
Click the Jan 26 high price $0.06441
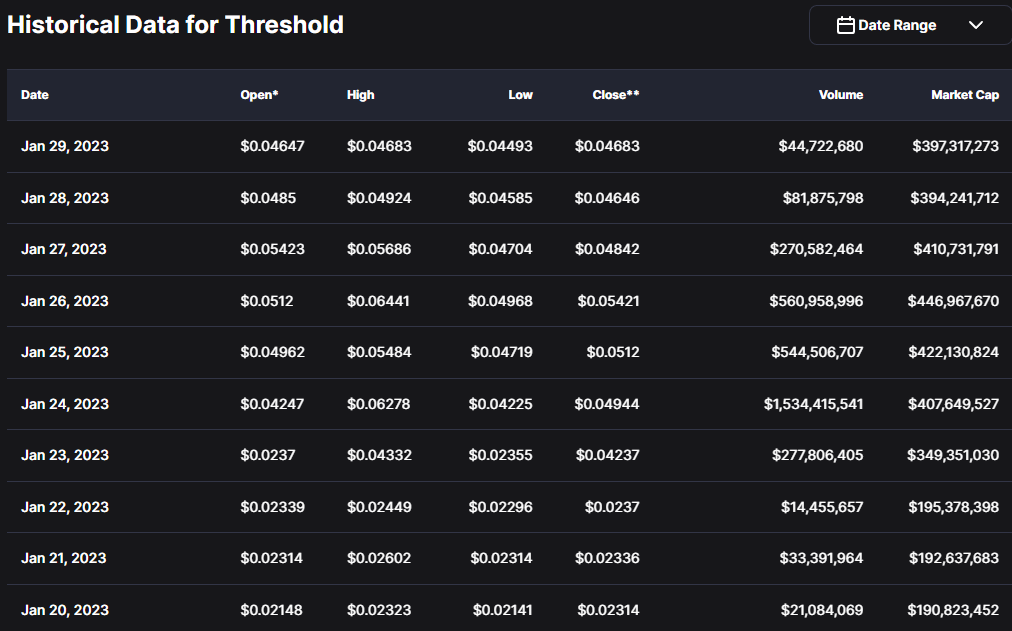click(x=379, y=301)
